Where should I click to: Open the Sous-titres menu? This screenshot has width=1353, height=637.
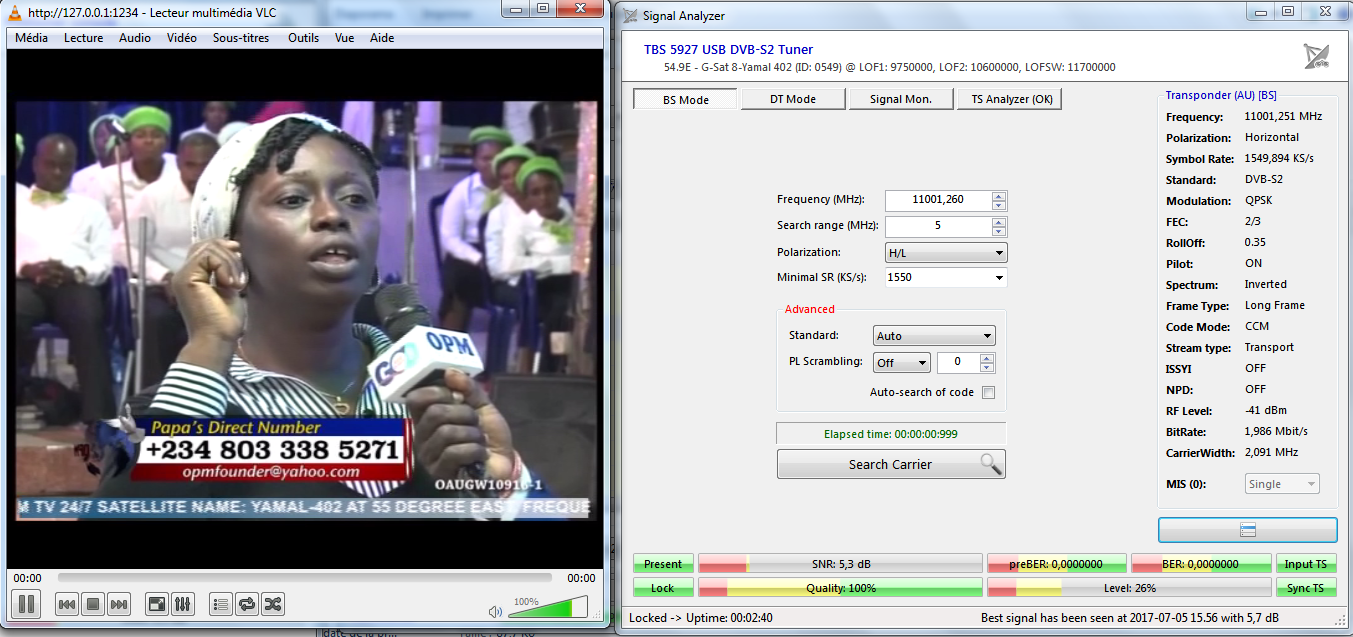239,38
